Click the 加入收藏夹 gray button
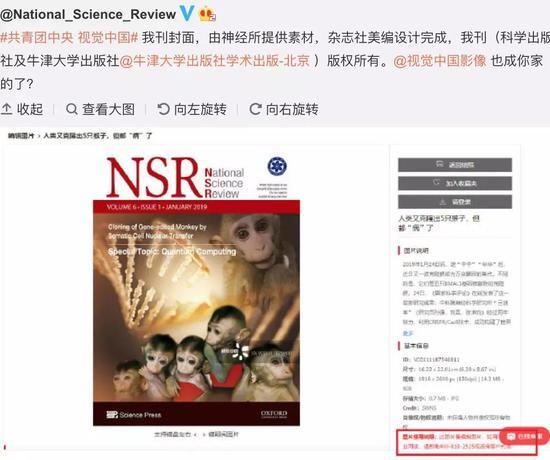The height and width of the screenshot is (460, 550). [455, 183]
